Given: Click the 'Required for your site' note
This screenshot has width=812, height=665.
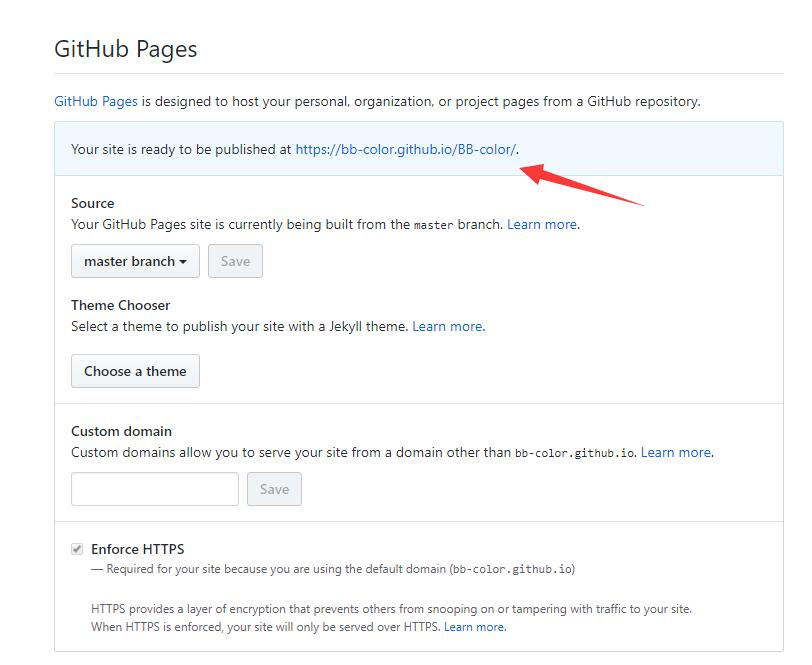Looking at the screenshot, I should tap(333, 569).
